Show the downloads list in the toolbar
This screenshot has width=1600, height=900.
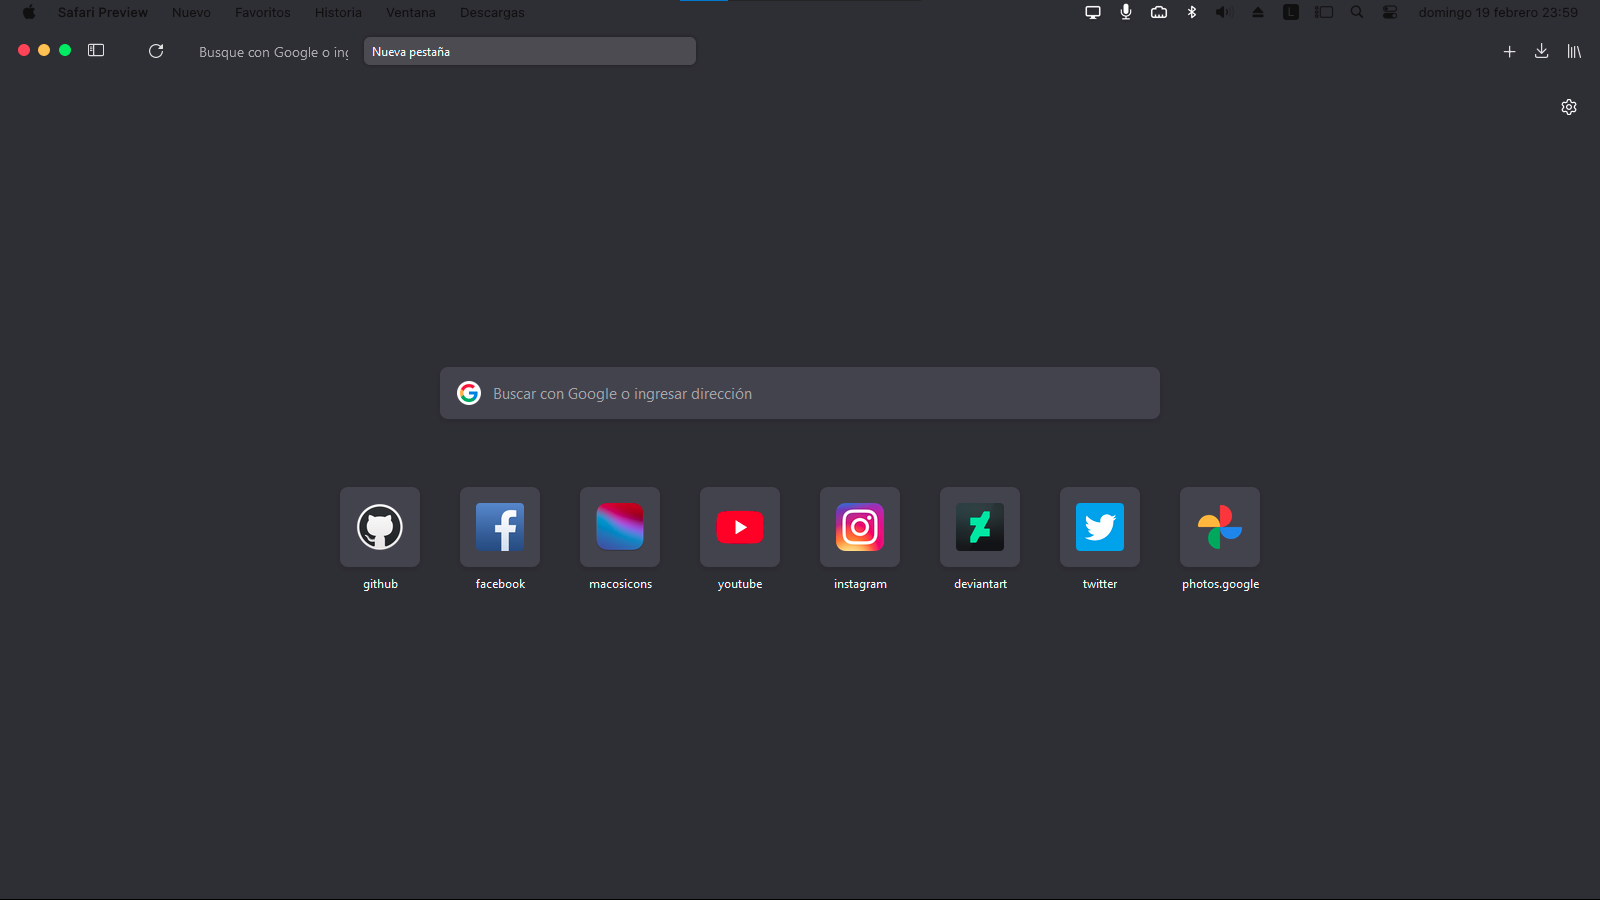click(1541, 51)
